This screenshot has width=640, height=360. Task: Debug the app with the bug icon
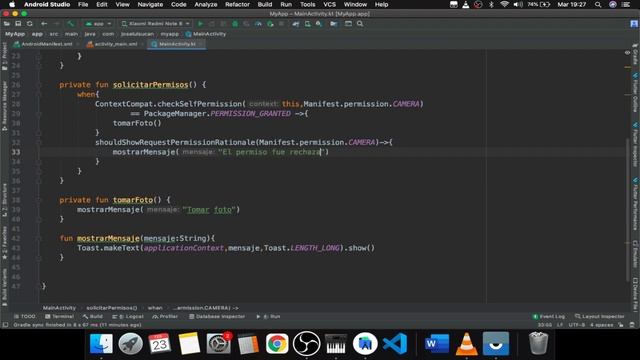235,24
